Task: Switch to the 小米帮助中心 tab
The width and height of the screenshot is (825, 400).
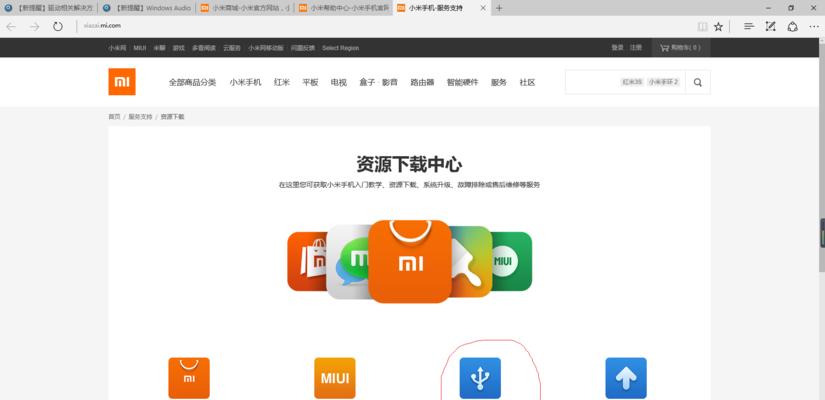Action: pyautogui.click(x=343, y=8)
